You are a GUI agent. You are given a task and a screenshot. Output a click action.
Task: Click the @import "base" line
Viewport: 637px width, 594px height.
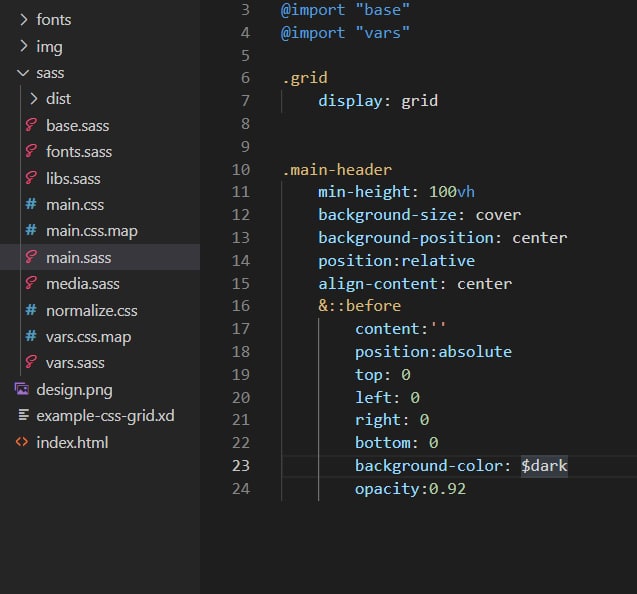pyautogui.click(x=345, y=10)
